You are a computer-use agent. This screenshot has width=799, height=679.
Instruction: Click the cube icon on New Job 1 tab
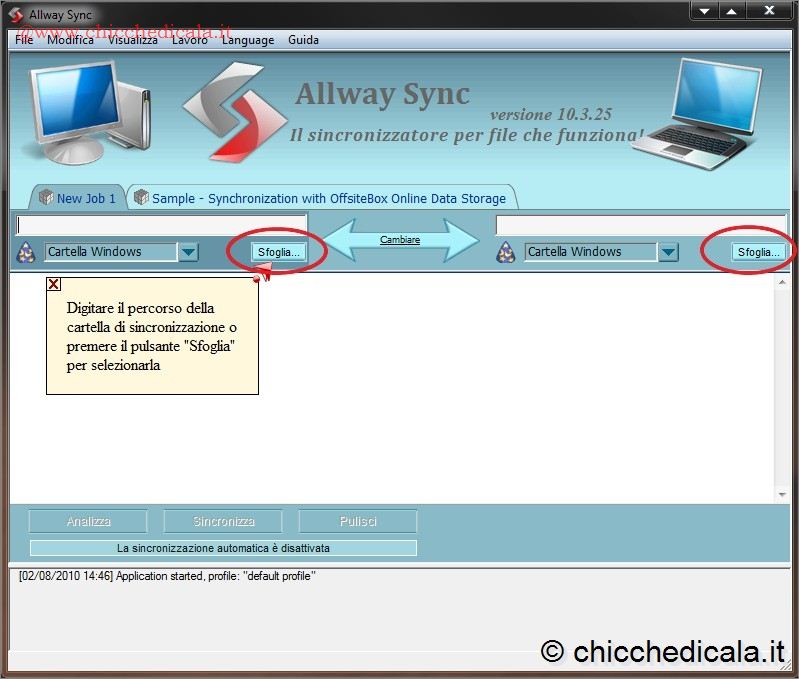pyautogui.click(x=45, y=197)
